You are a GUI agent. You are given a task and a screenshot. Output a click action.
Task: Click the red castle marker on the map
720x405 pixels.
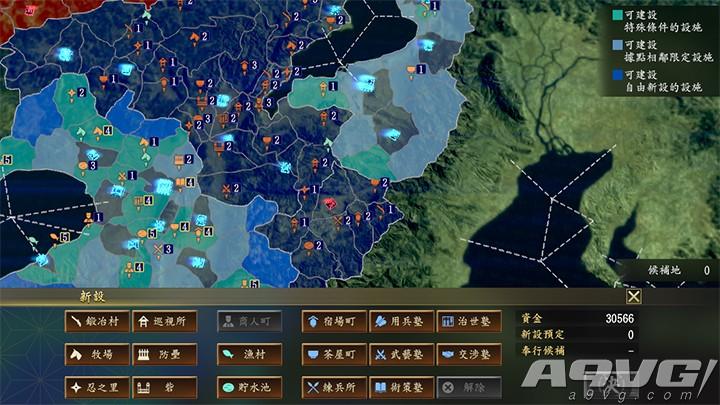(330, 203)
